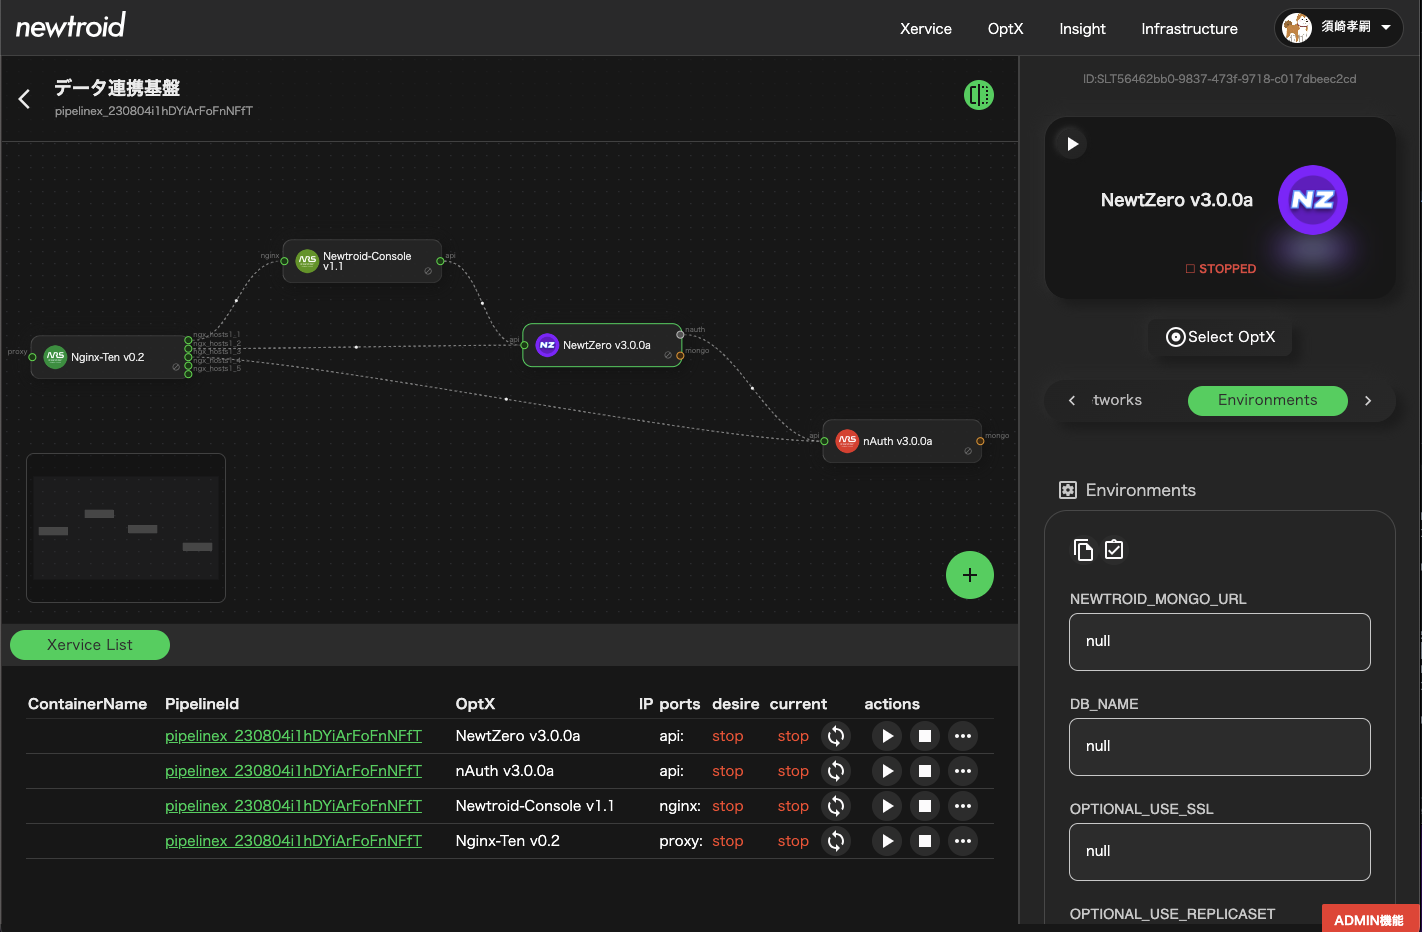Play the Newtroid-Console v1.1 row
The width and height of the screenshot is (1422, 932).
click(x=887, y=806)
